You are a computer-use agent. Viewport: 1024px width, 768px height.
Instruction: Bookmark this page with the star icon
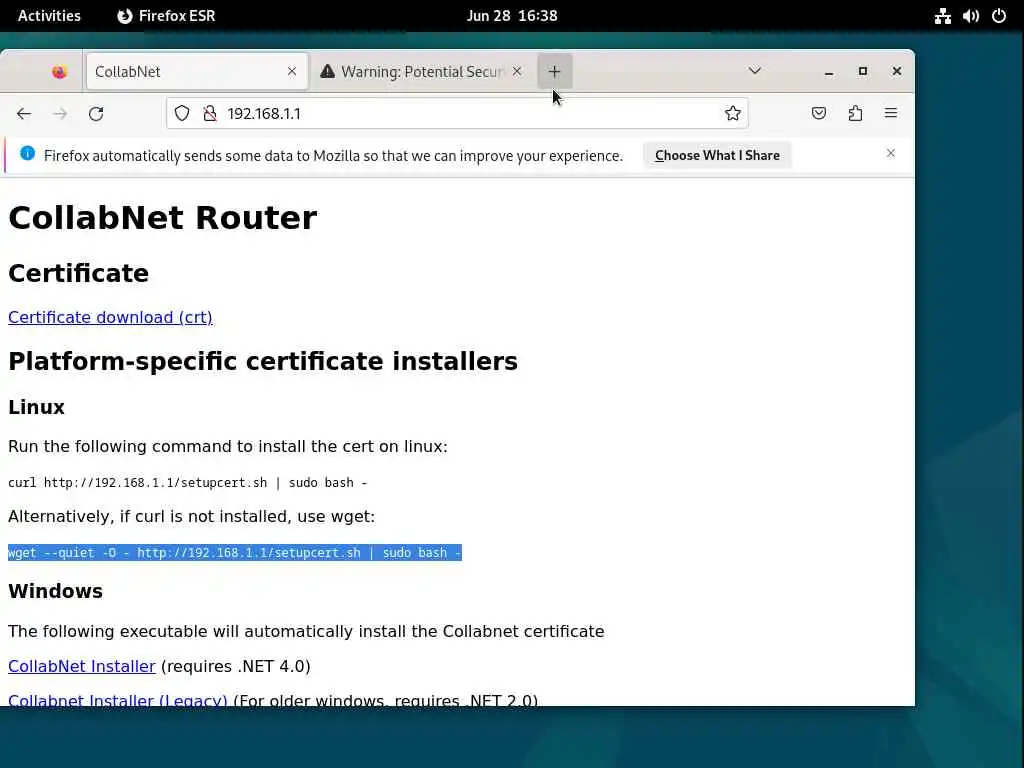733,114
